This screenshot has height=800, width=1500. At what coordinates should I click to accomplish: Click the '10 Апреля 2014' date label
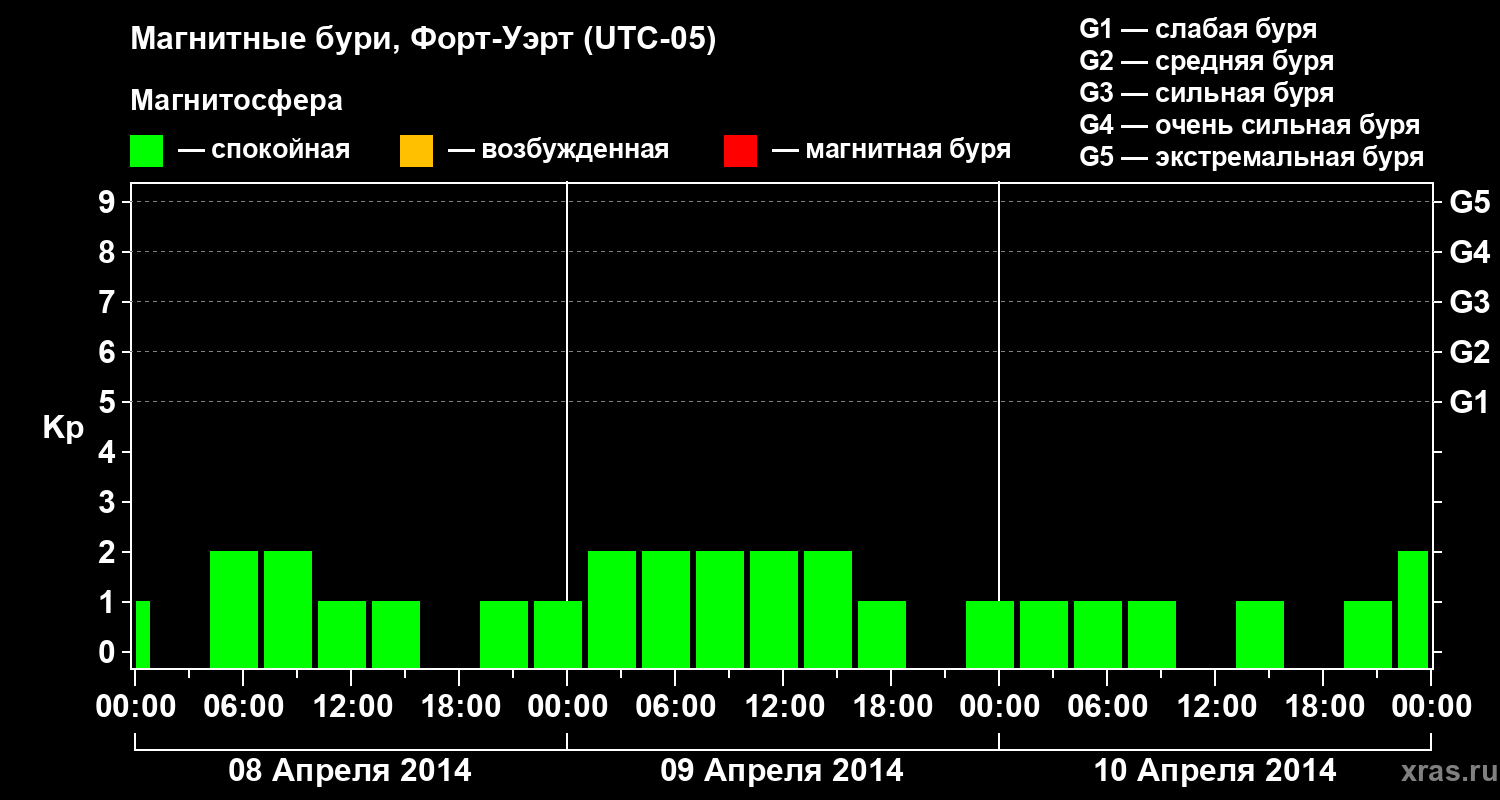coord(1215,770)
